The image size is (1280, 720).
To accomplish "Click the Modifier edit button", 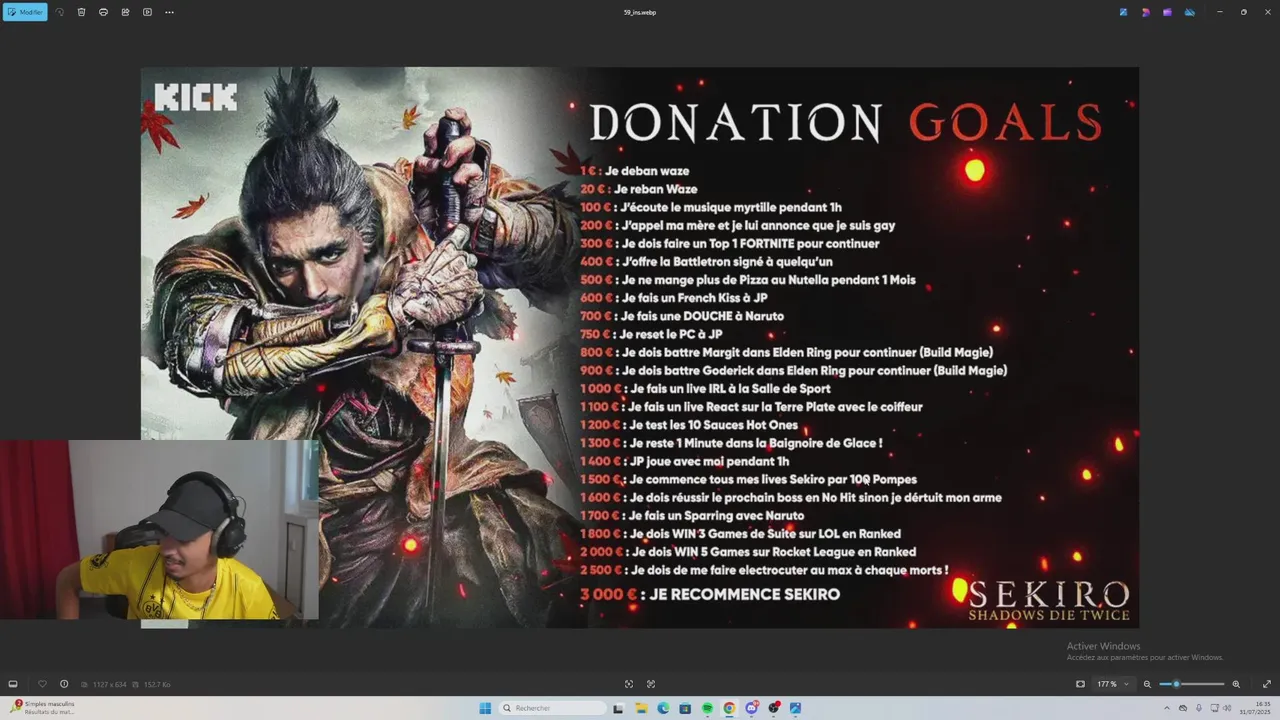I will pos(25,12).
